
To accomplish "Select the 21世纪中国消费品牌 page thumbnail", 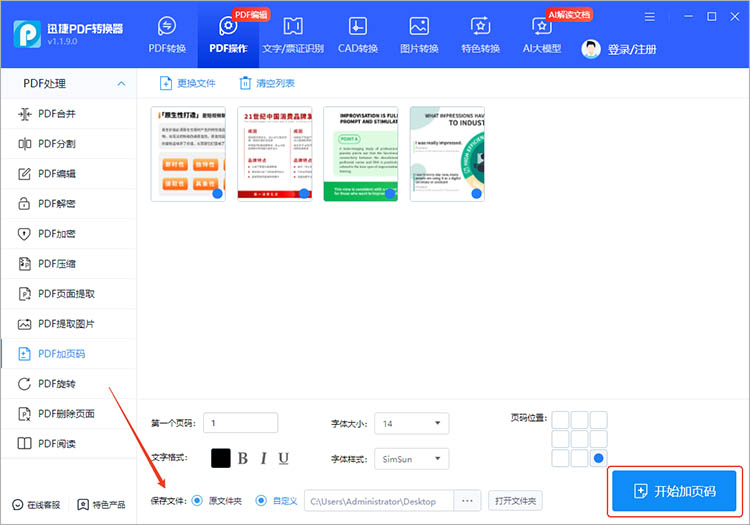I will (275, 153).
